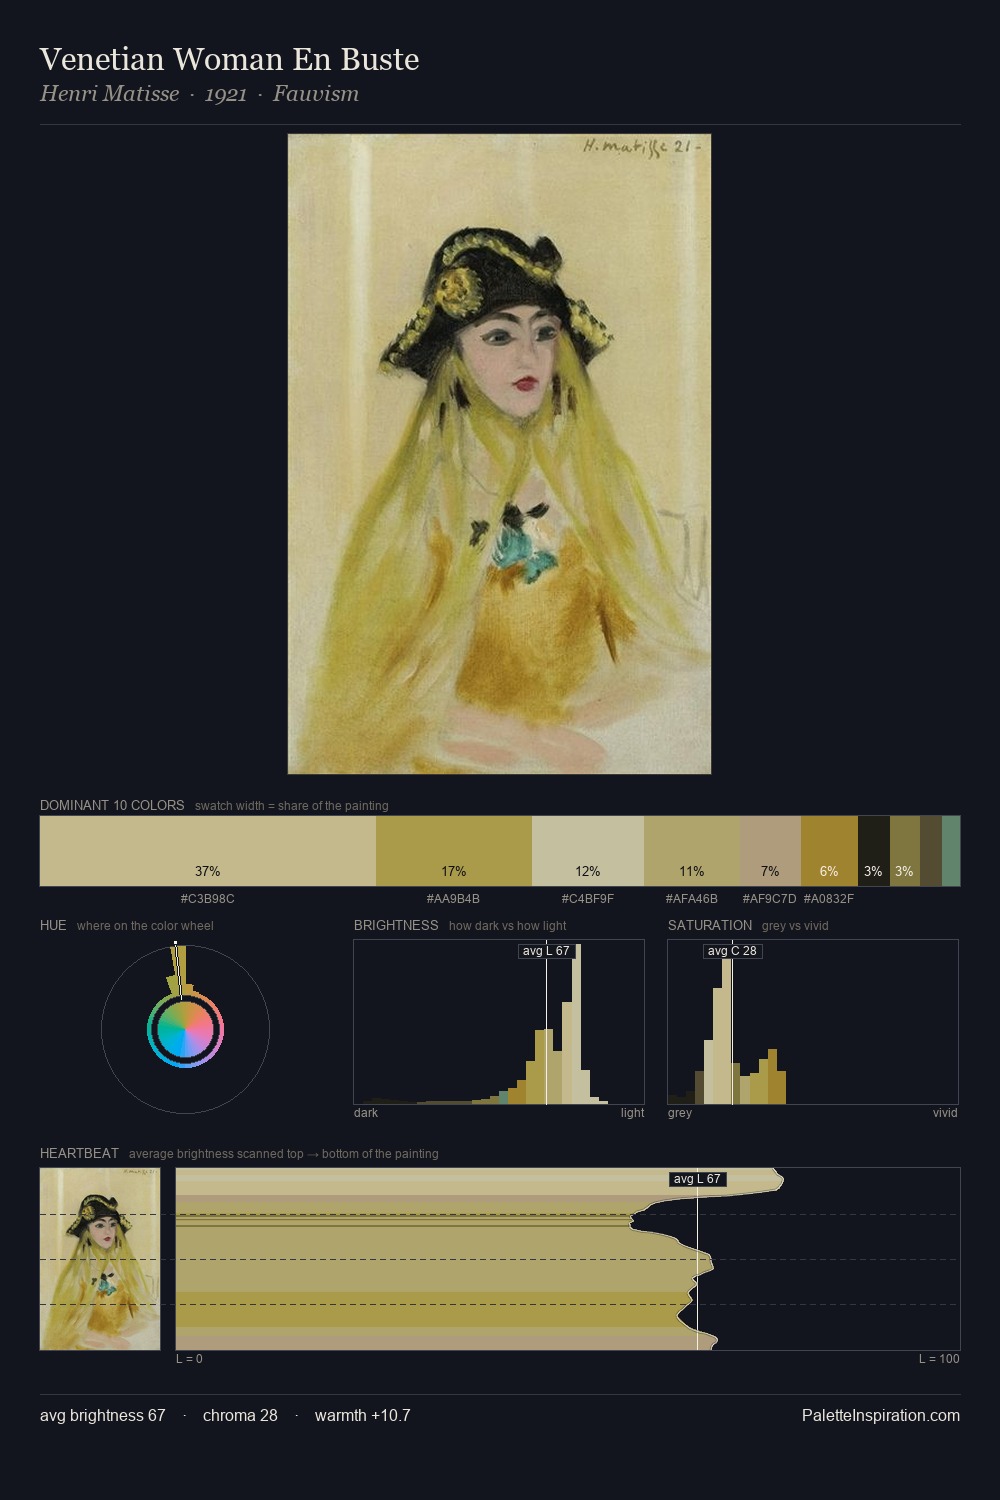This screenshot has height=1500, width=1000.
Task: Click 'avg brightness 67' in footer
Action: (x=103, y=1415)
